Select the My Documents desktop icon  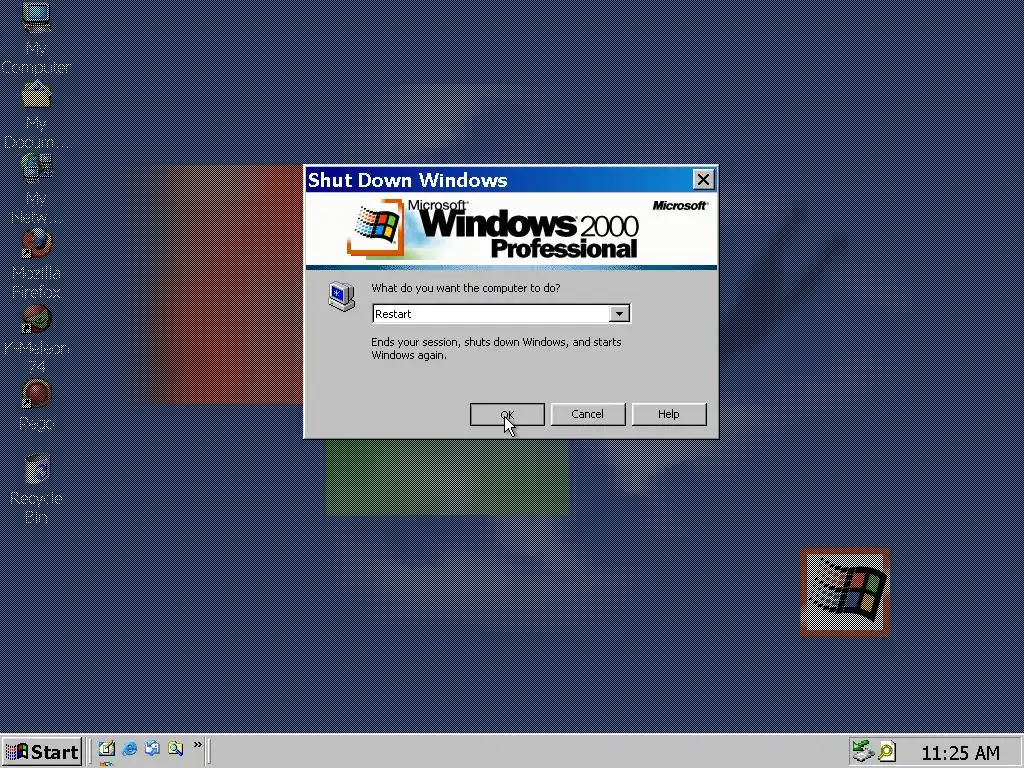36,115
